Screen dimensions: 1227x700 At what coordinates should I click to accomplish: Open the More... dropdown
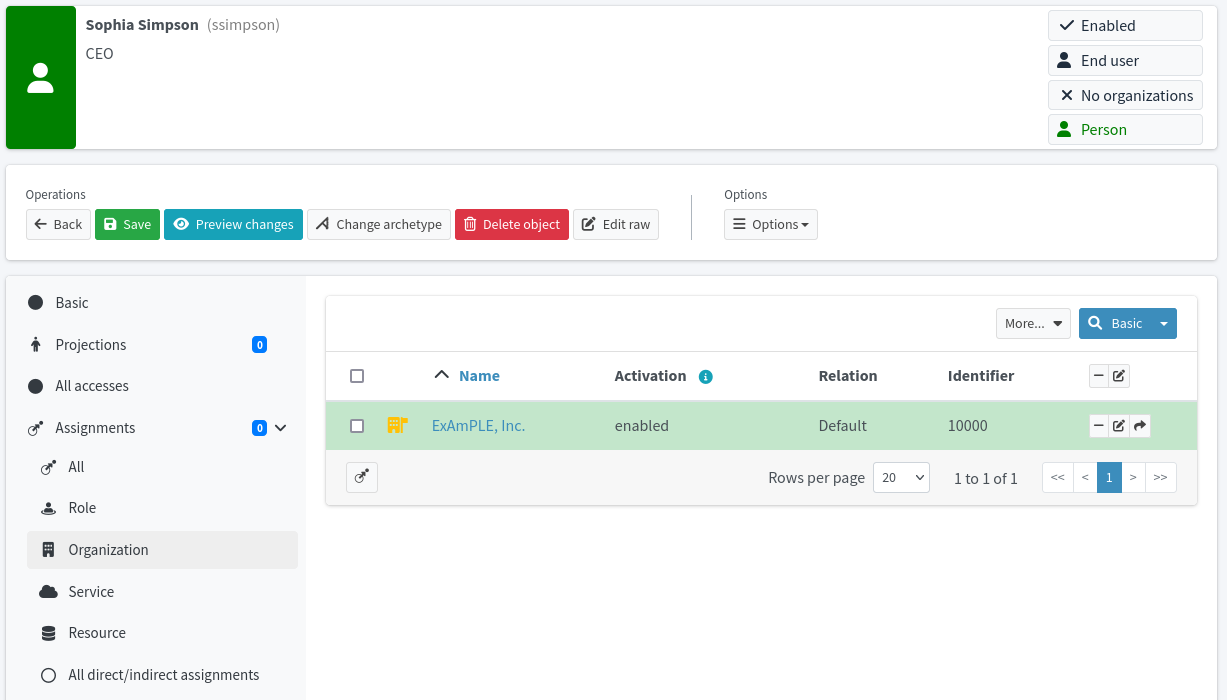(1033, 323)
